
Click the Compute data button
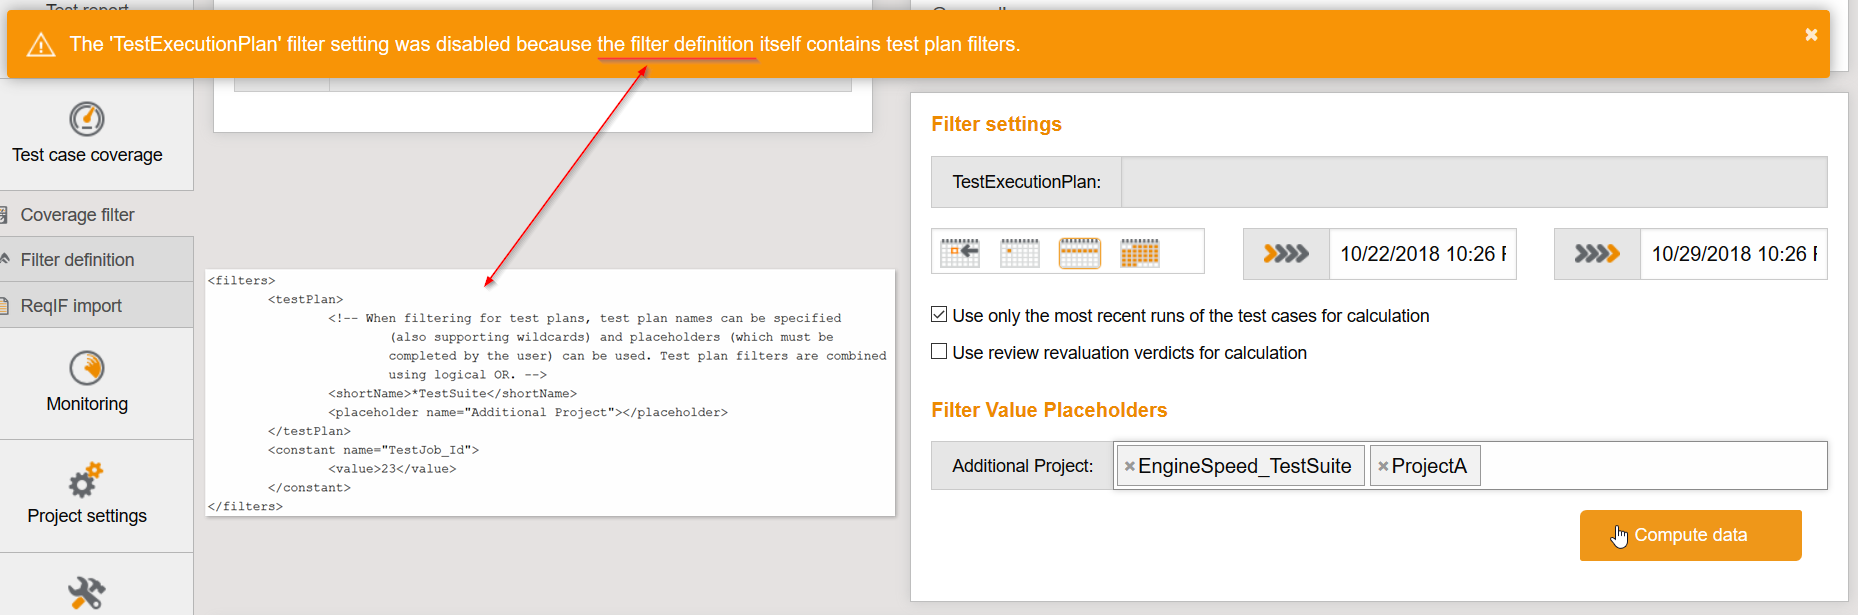pos(1690,535)
